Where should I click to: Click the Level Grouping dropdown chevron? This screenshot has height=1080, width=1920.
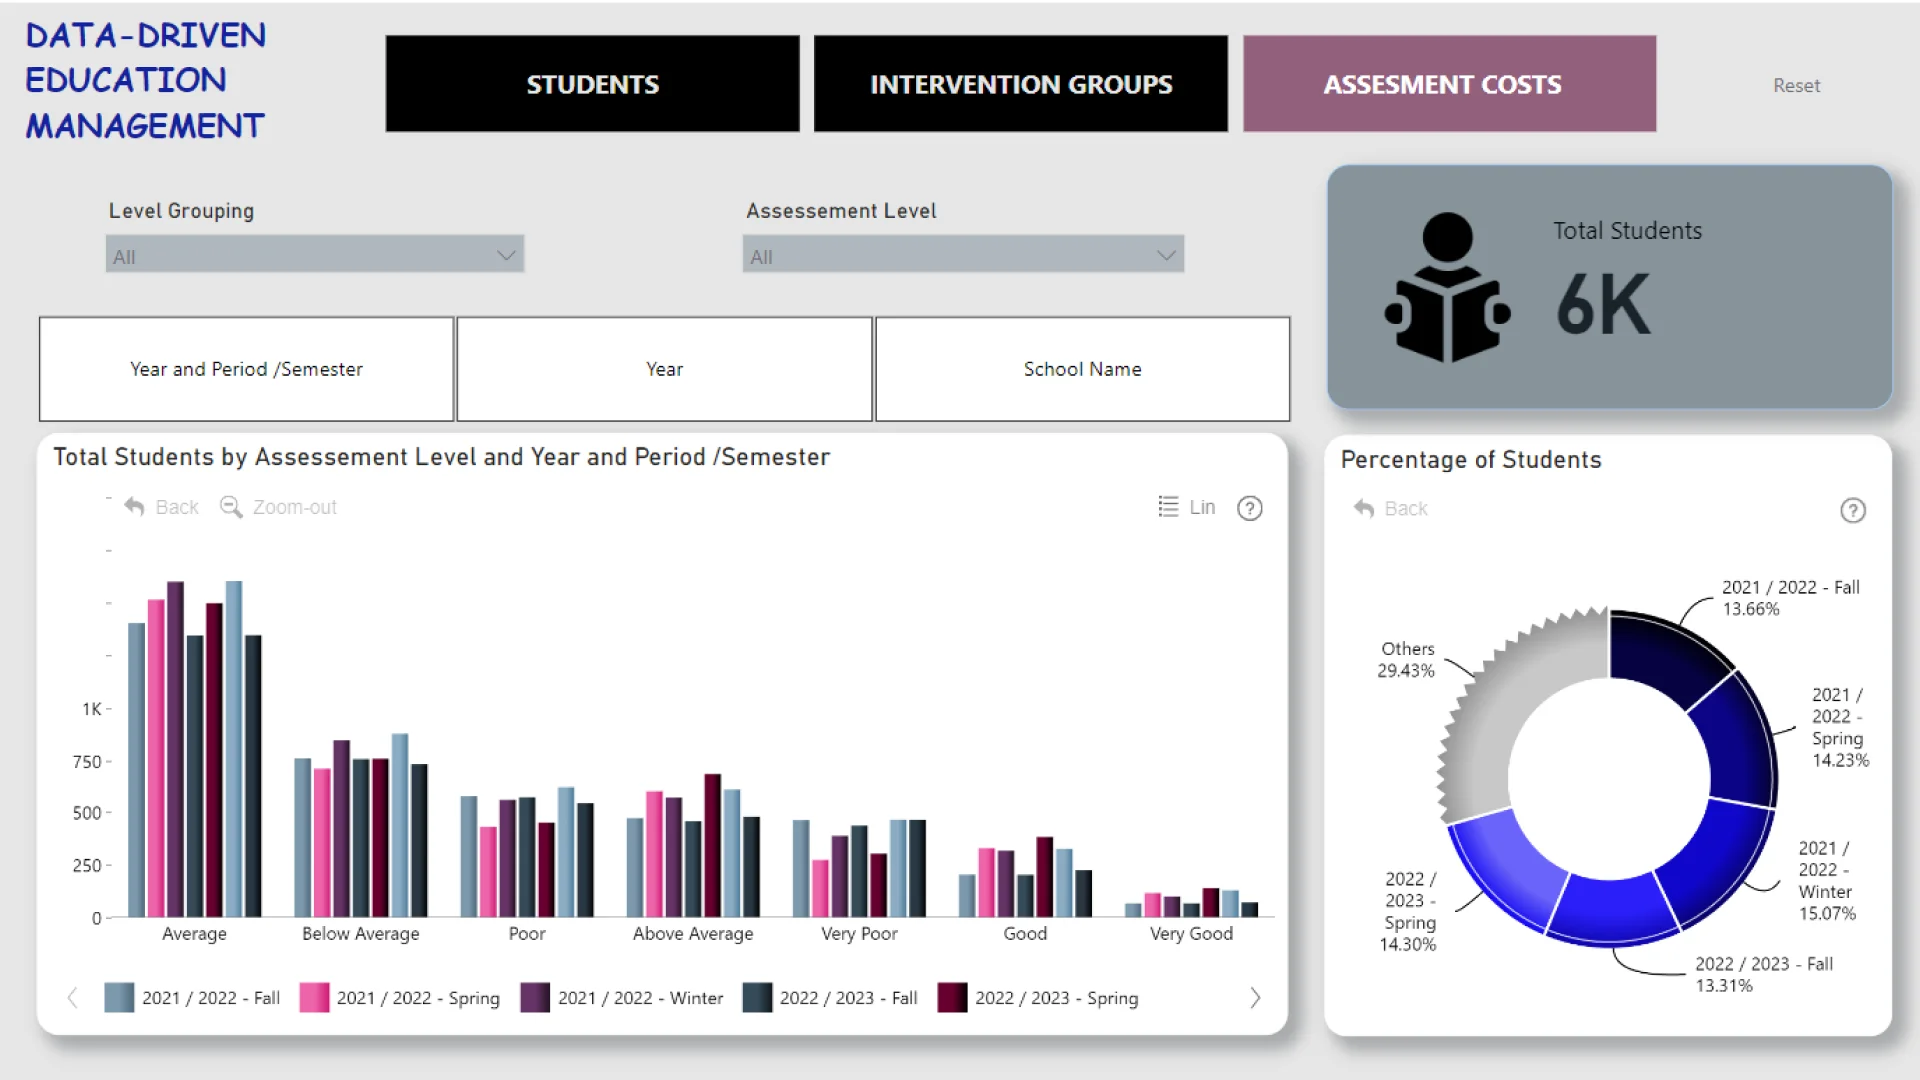click(x=506, y=255)
